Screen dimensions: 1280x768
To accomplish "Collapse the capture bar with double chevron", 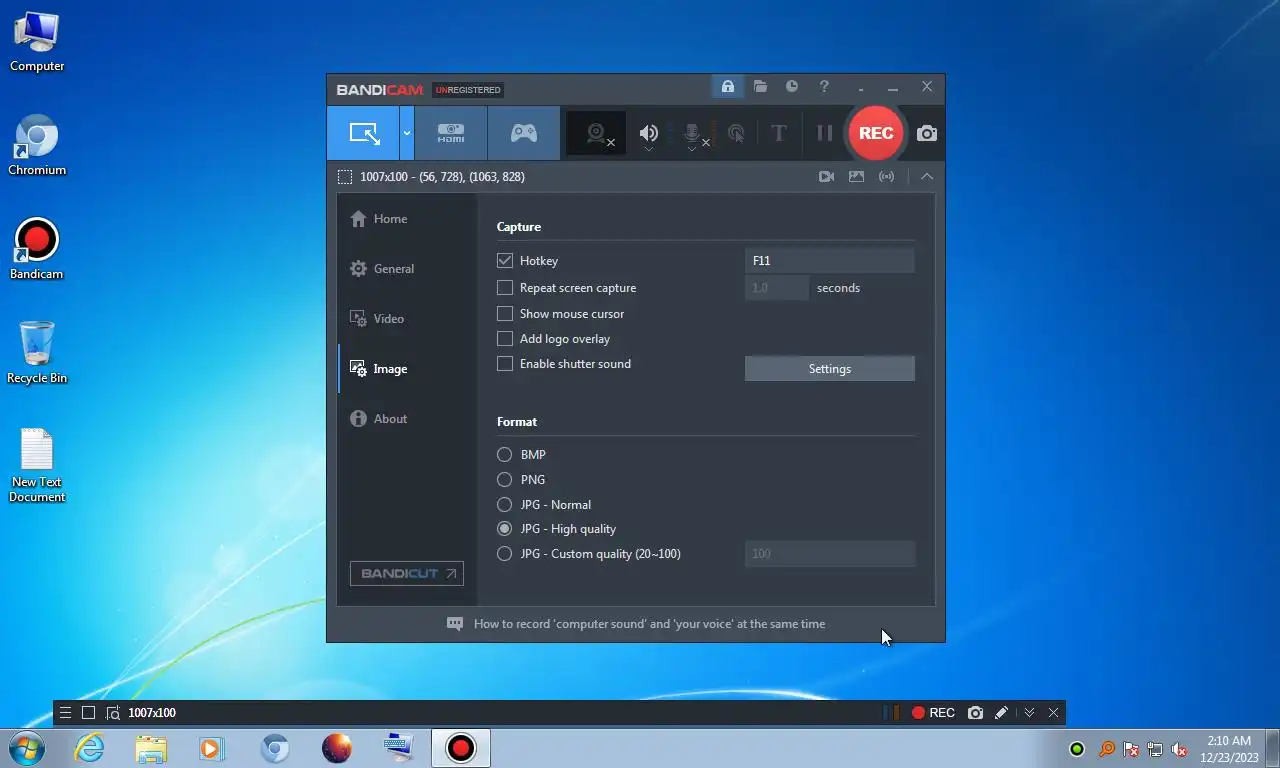I will (x=1029, y=713).
